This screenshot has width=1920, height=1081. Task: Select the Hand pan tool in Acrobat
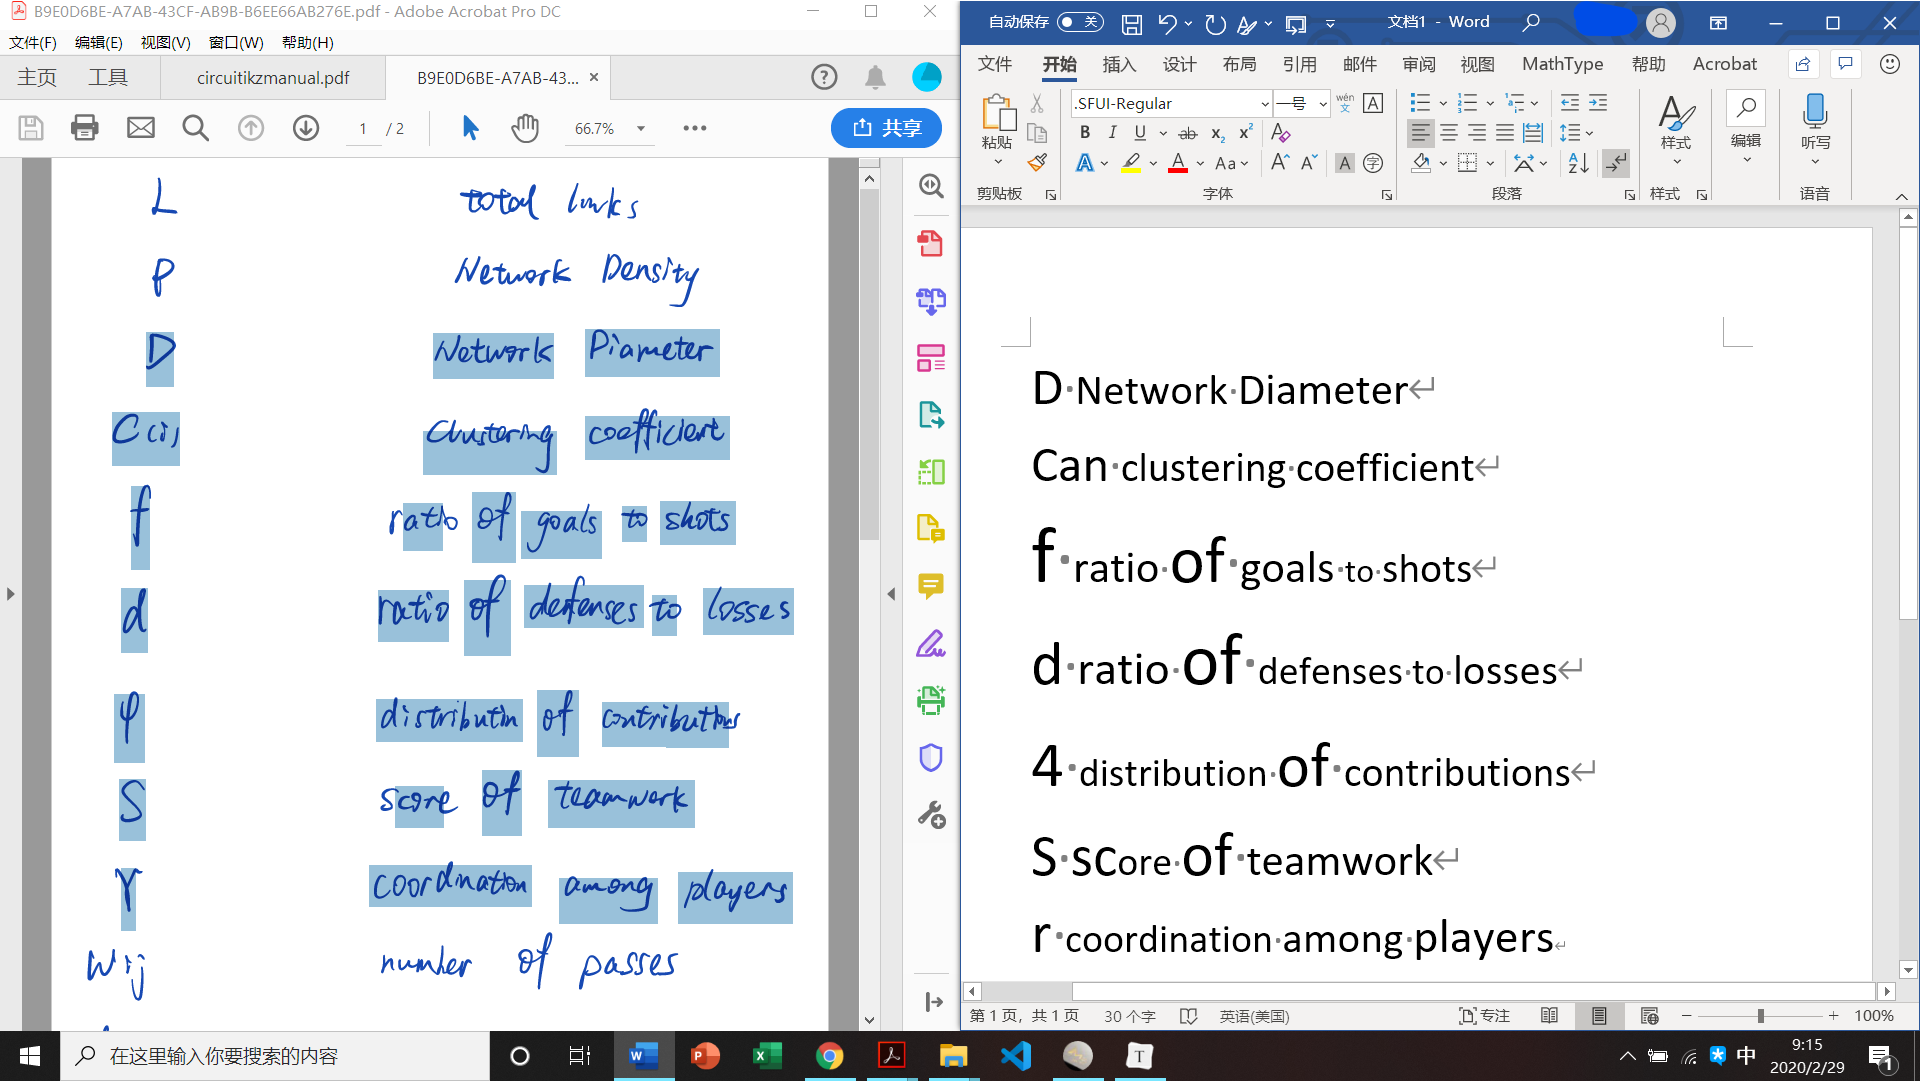(x=524, y=128)
